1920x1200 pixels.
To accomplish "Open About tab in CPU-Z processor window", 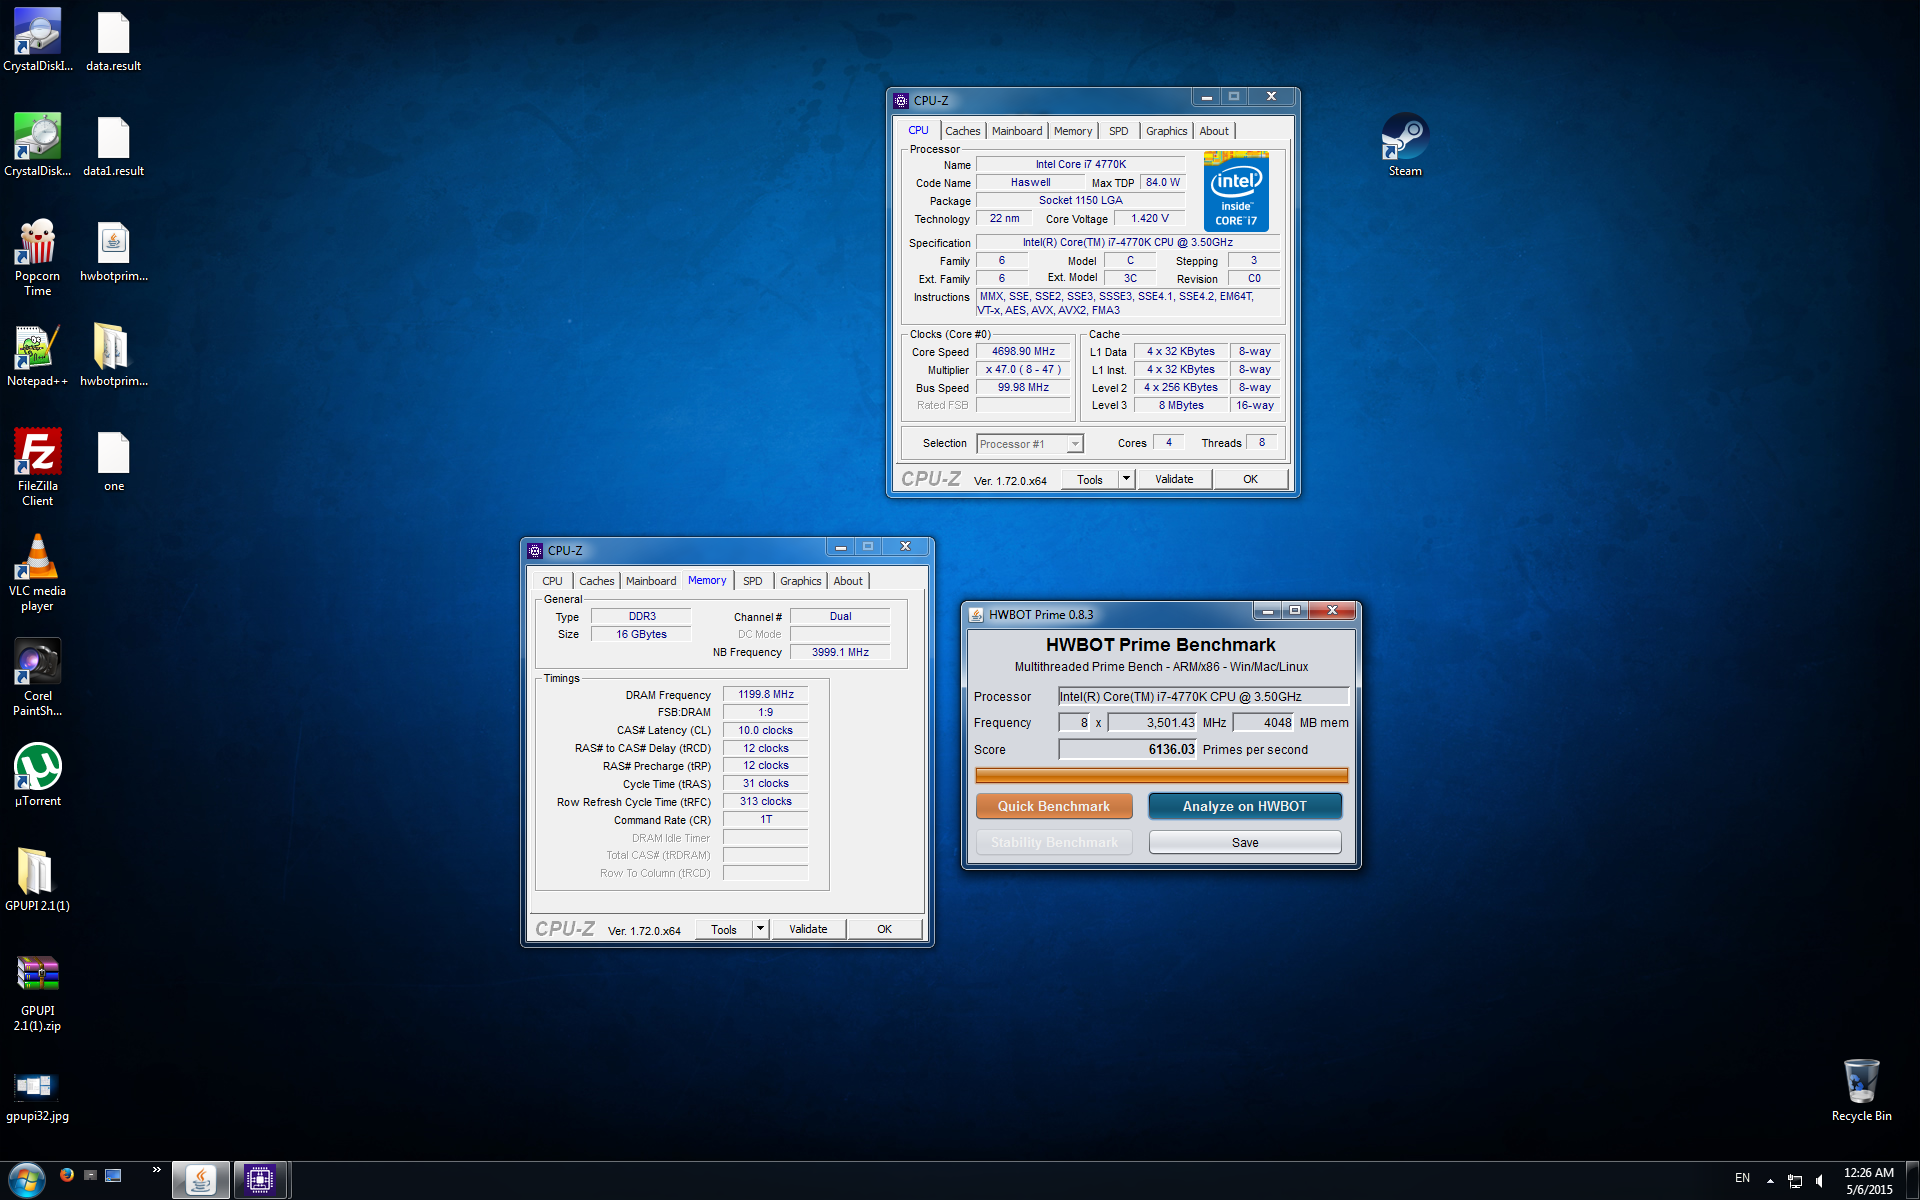I will (1214, 131).
